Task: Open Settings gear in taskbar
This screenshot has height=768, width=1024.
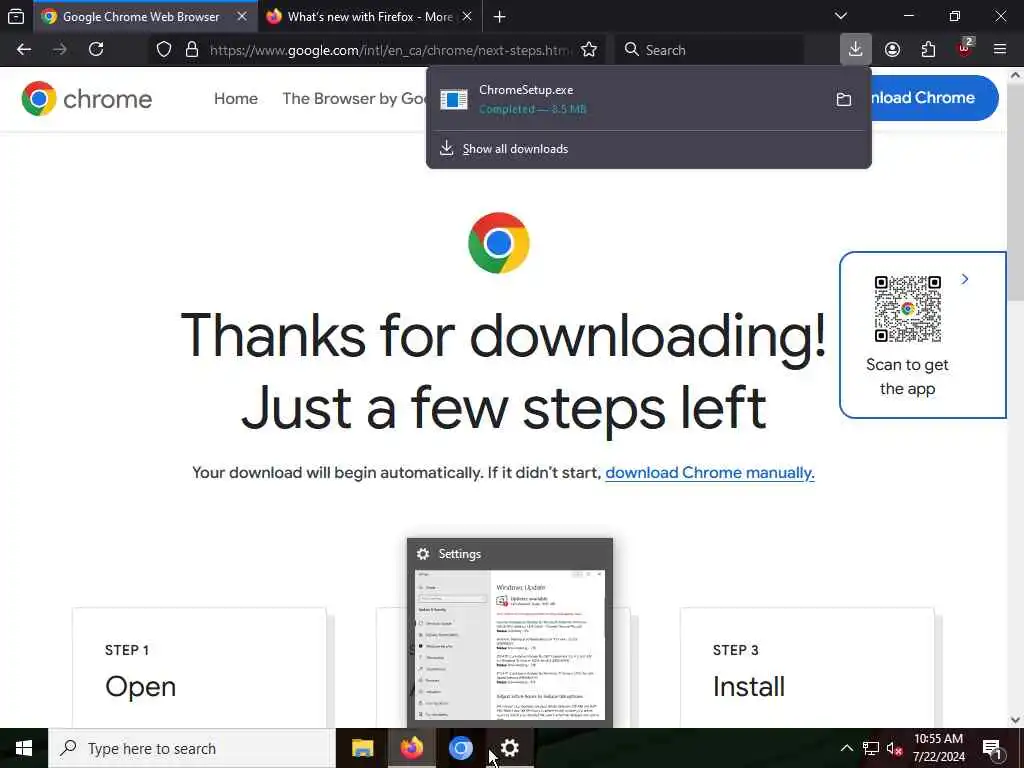Action: (509, 748)
